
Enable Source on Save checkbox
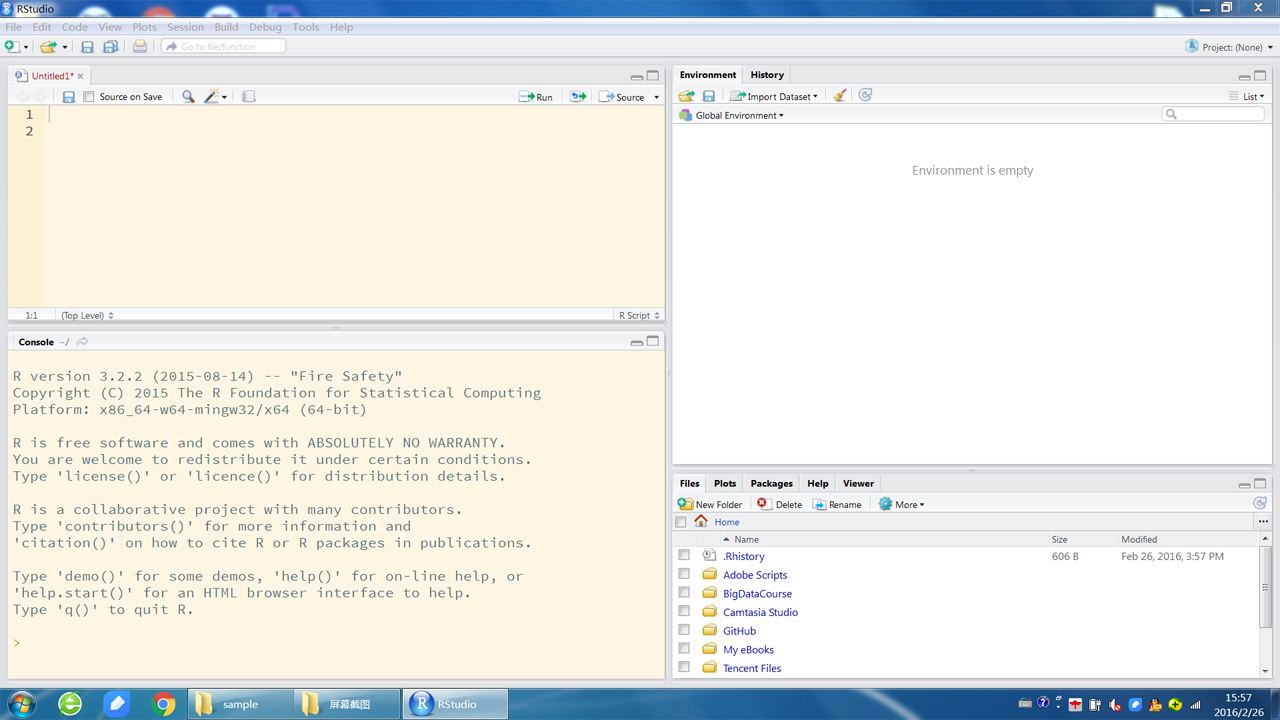click(88, 97)
